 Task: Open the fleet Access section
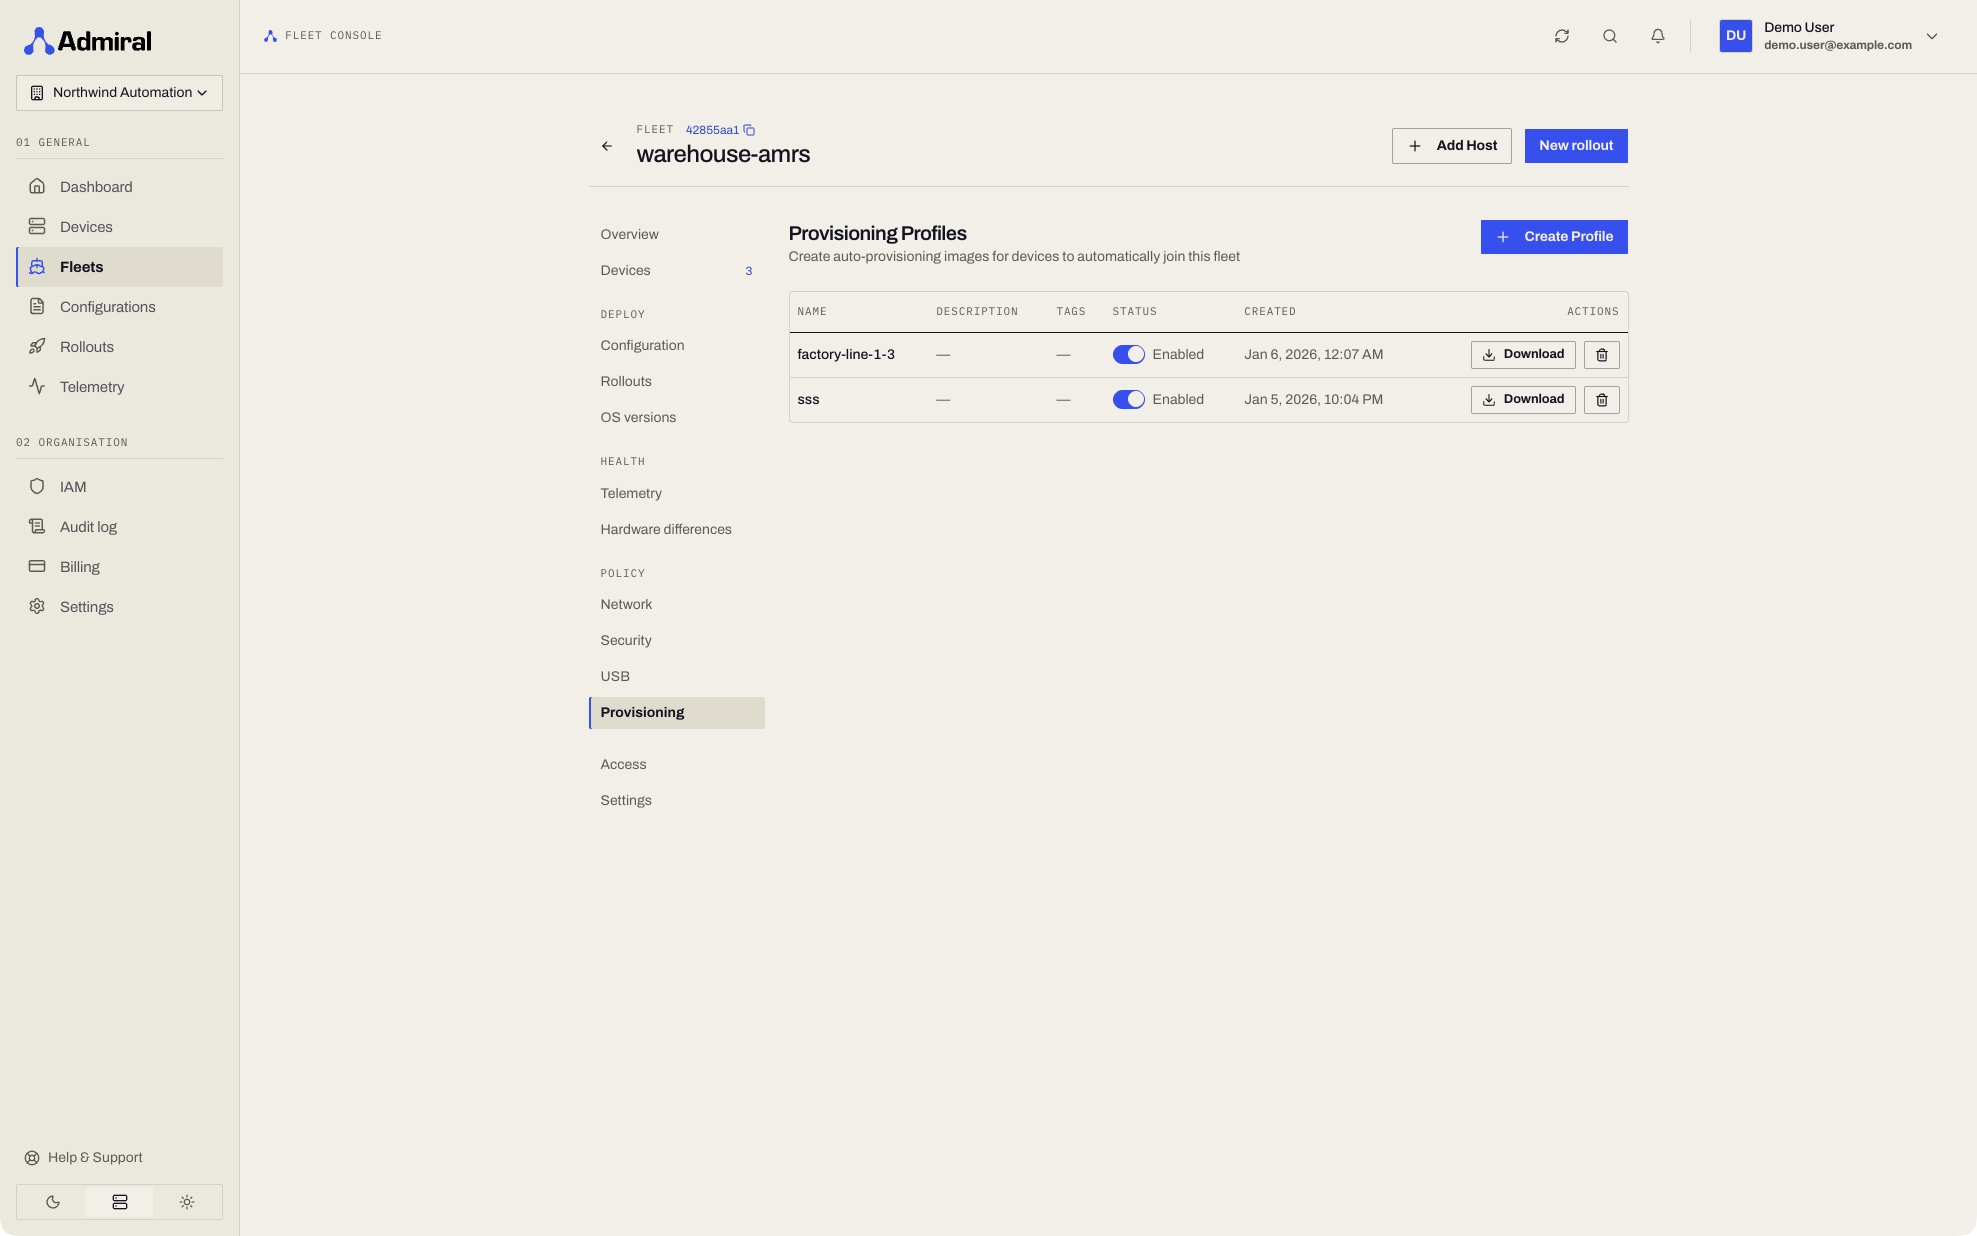click(677, 765)
